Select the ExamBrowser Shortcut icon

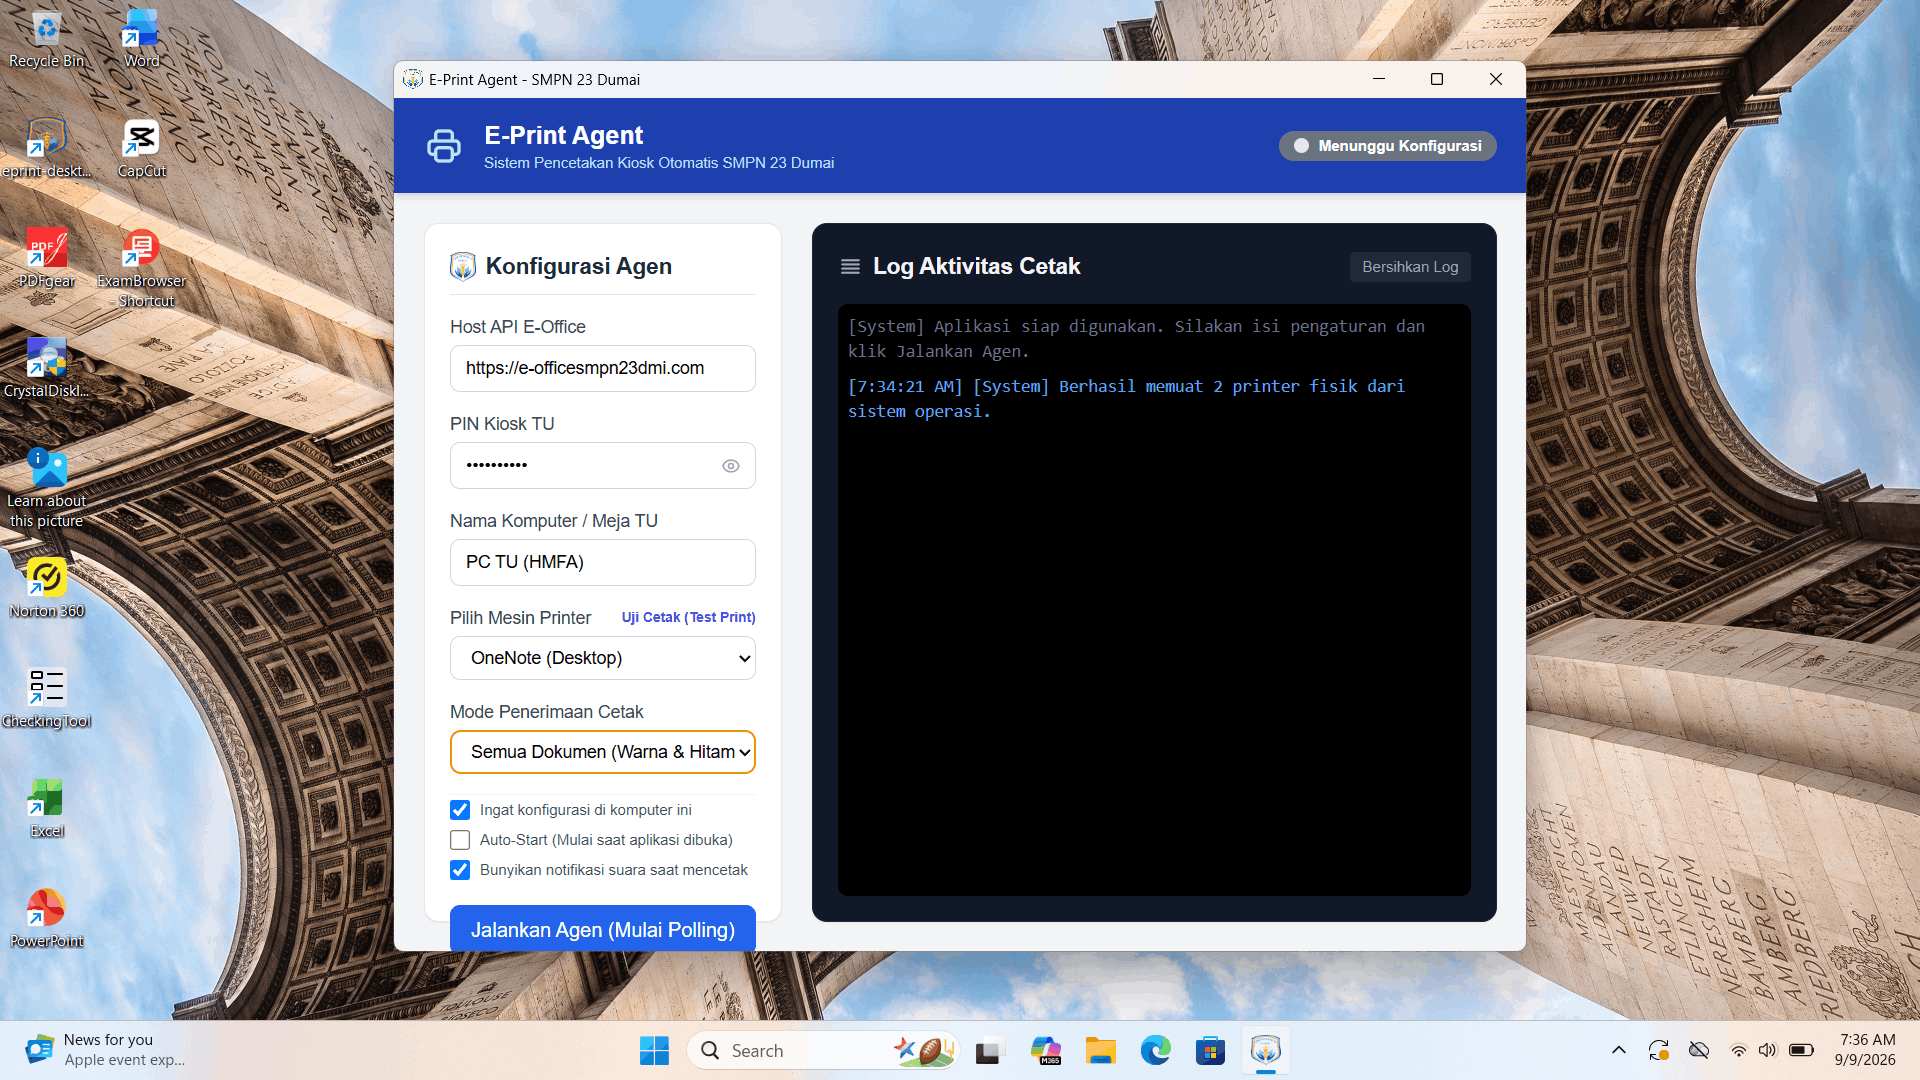[x=141, y=269]
